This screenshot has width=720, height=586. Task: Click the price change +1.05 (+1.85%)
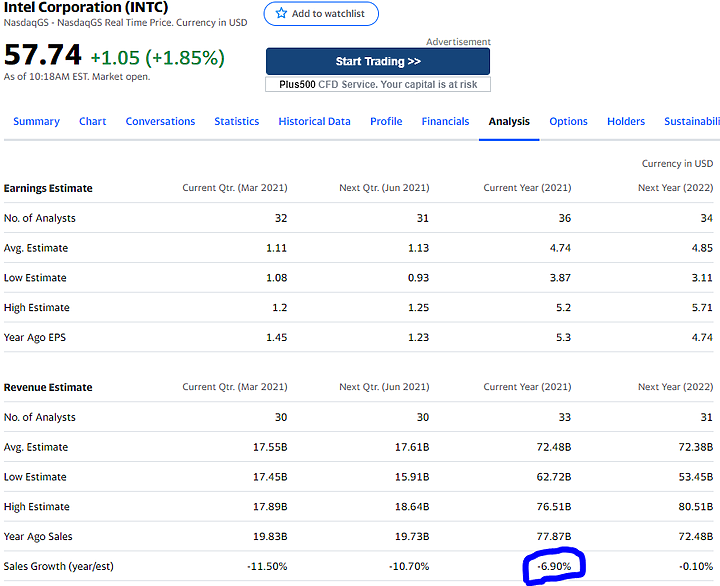[x=158, y=58]
